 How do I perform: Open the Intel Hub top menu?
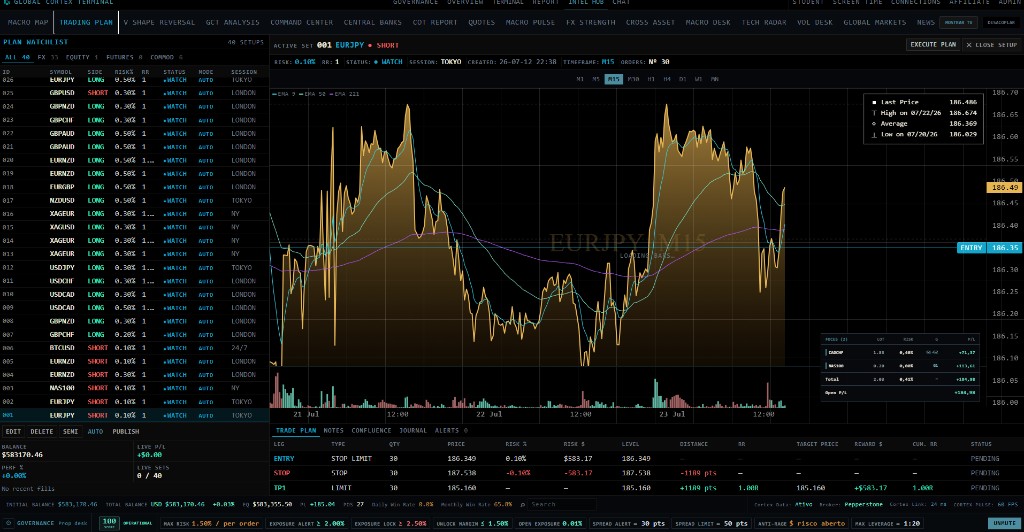586,3
